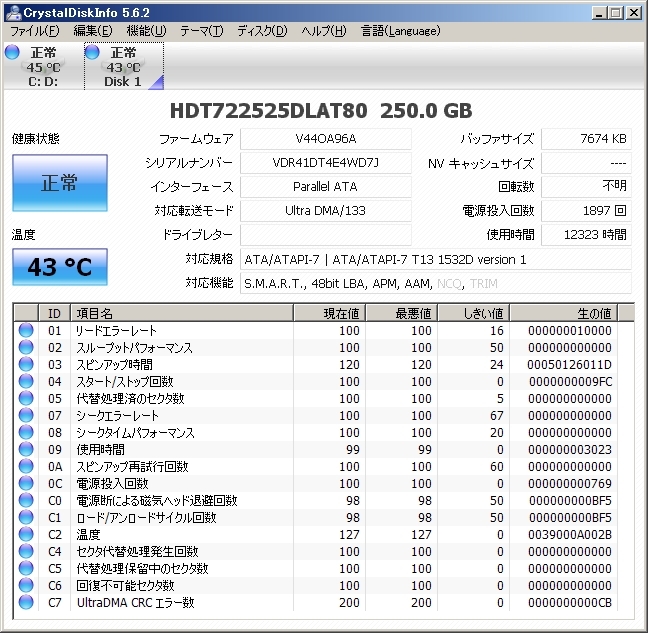Click status orb for Disk 1
Viewport: 648px width, 633px height.
pos(92,52)
